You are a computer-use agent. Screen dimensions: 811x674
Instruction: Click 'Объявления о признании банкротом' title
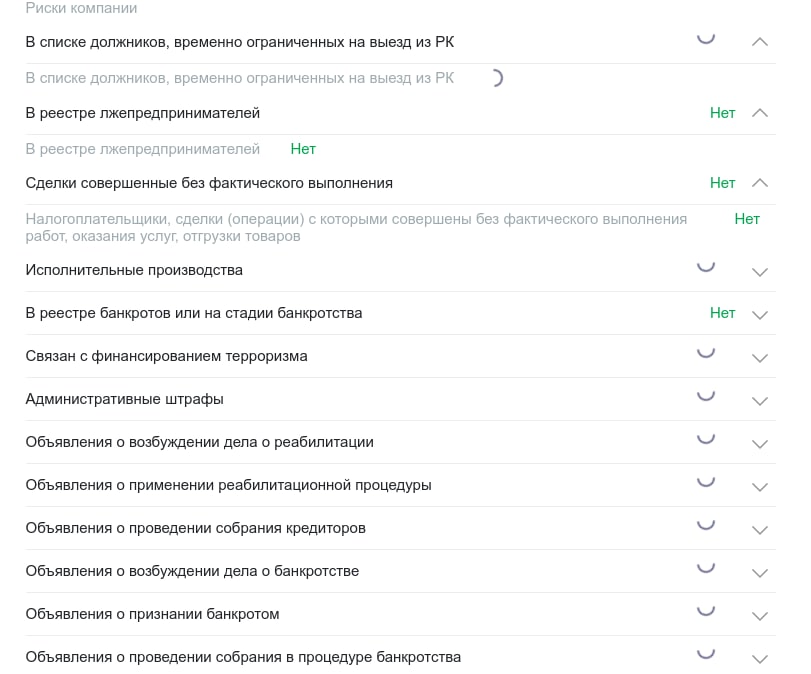coord(153,613)
